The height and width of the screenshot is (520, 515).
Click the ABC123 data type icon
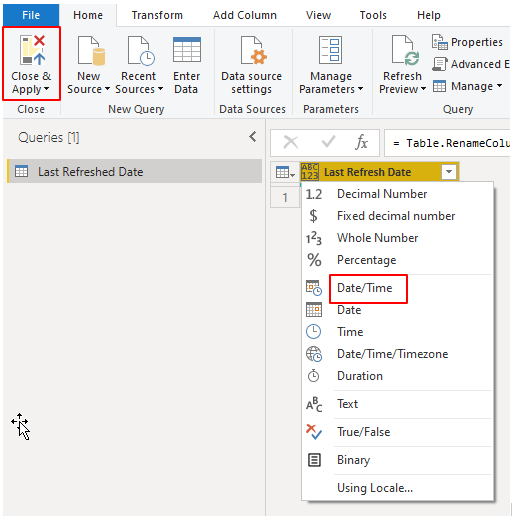pyautogui.click(x=310, y=172)
